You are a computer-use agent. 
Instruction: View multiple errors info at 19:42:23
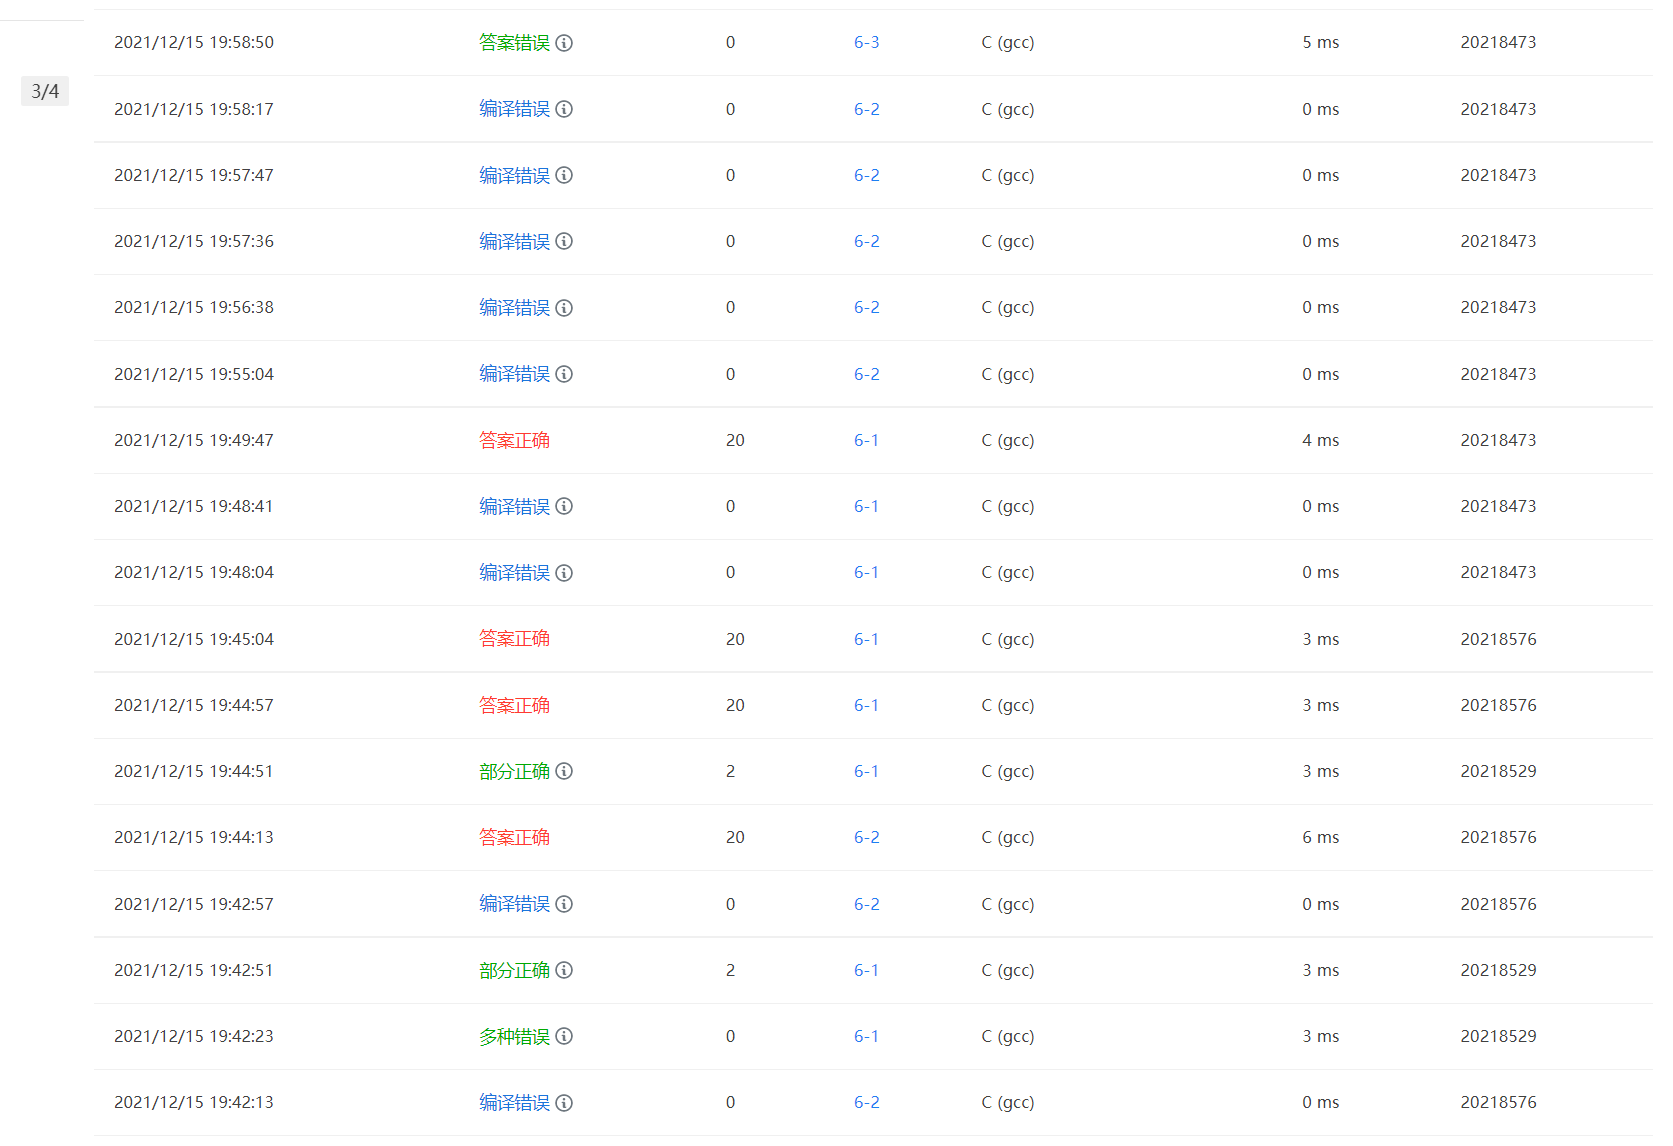click(x=564, y=1036)
